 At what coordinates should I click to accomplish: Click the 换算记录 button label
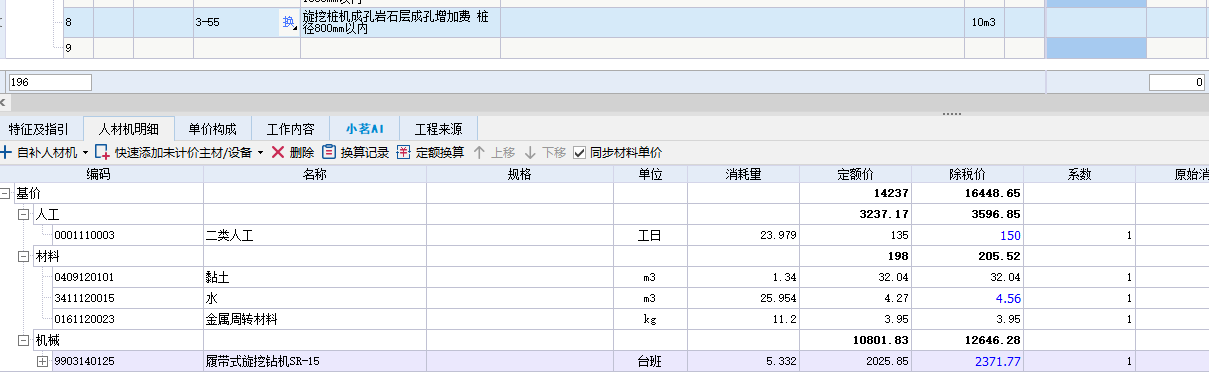365,153
